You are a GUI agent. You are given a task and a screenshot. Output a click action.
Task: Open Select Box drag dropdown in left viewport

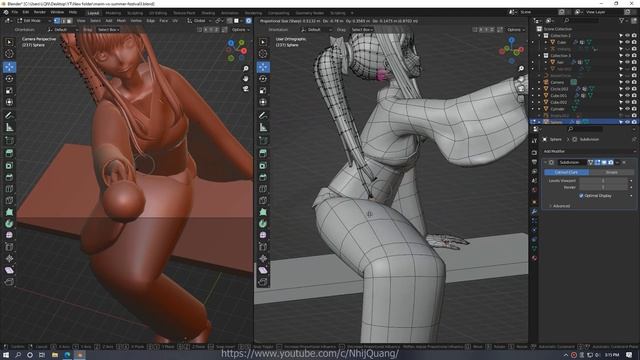point(109,29)
